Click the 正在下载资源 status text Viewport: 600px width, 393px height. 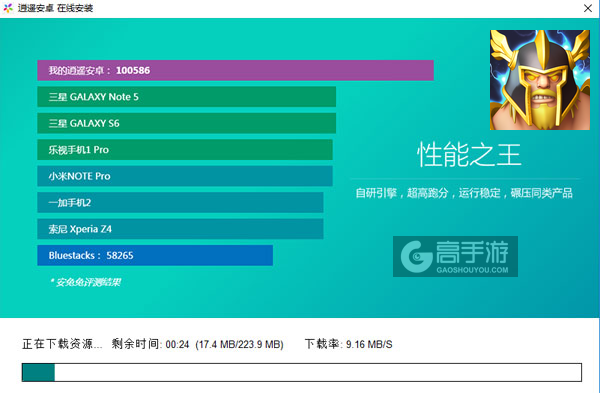[x=62, y=344]
